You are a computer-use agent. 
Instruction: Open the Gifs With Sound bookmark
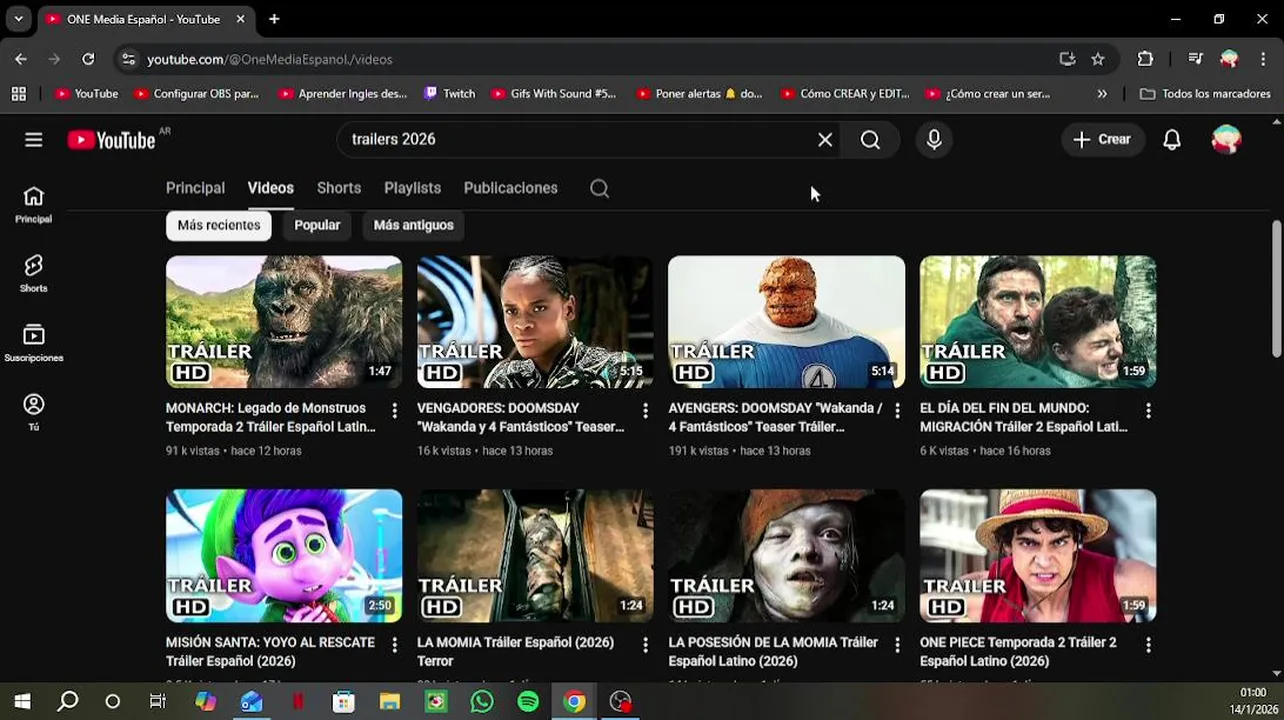(554, 93)
